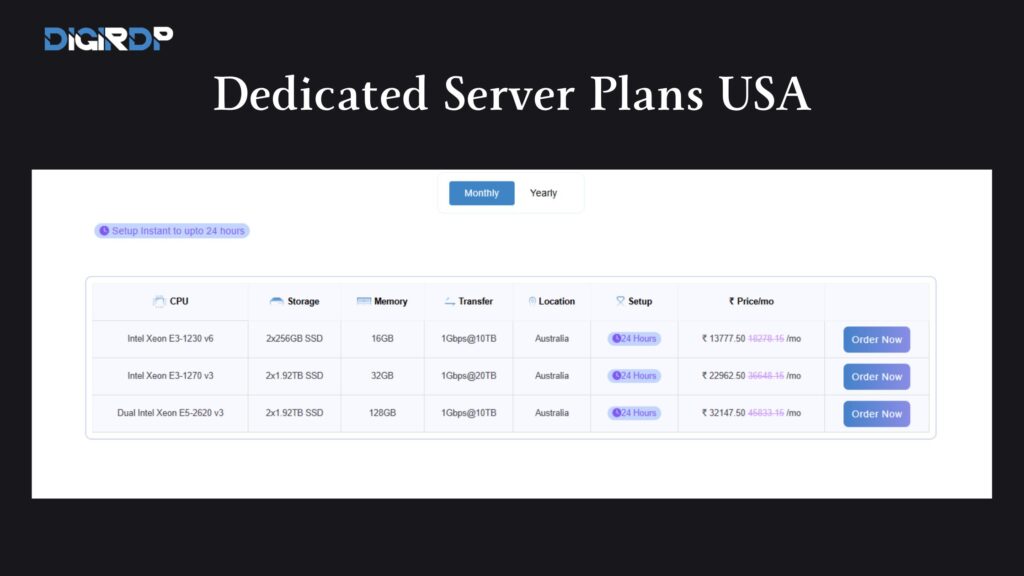Click the Intel Xeon E3-1230 v6 CPU cell
Viewport: 1024px width, 576px height.
(x=170, y=339)
